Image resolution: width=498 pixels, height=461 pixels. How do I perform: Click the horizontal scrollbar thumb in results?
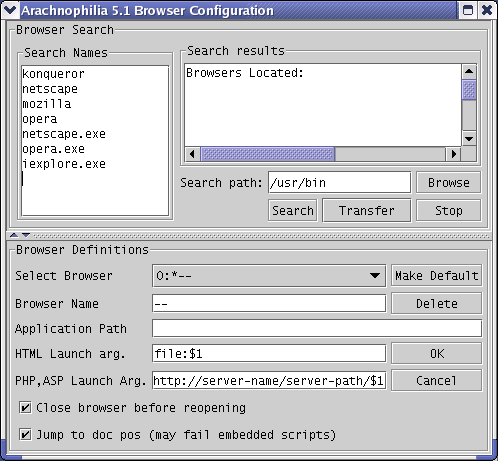[268, 154]
